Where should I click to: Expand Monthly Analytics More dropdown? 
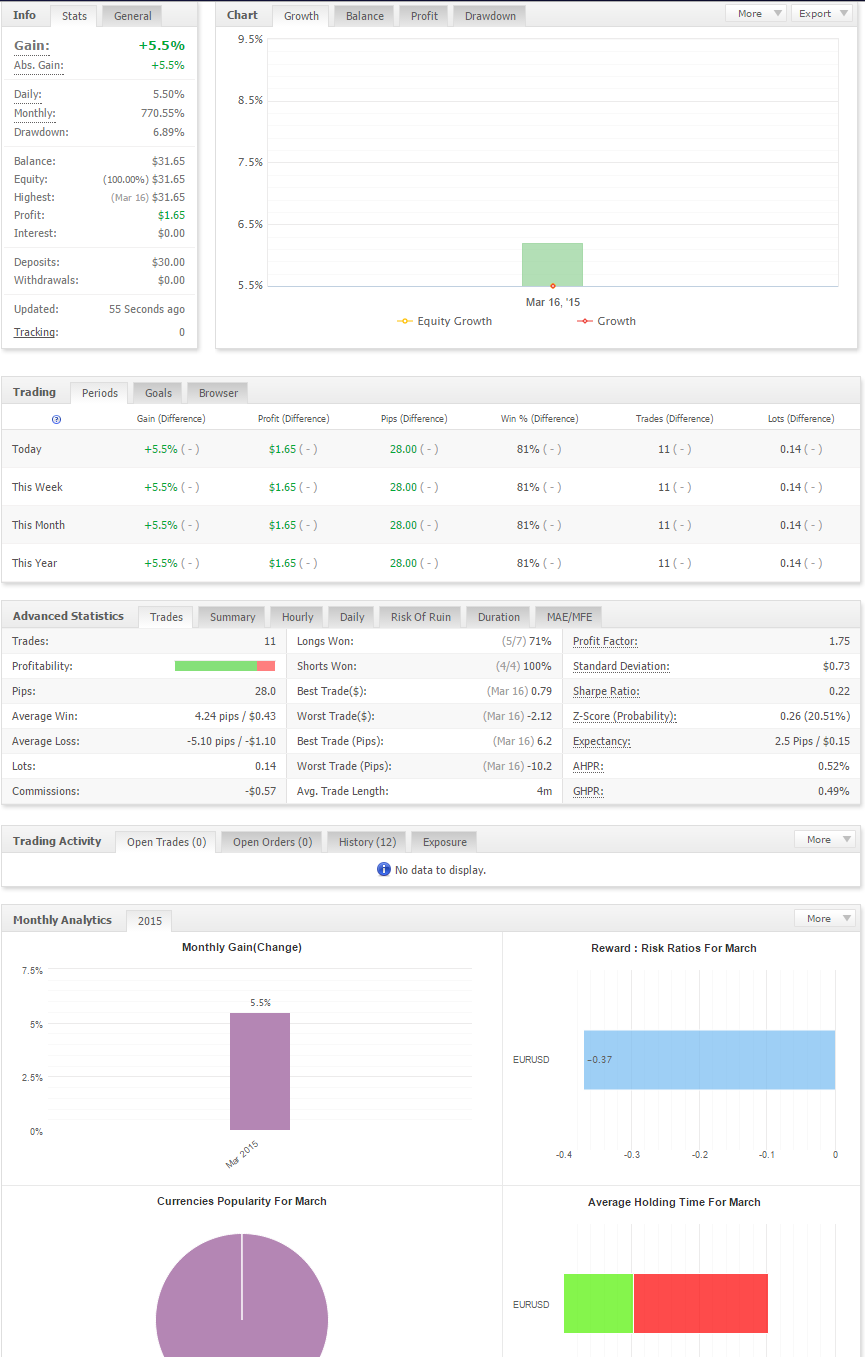(x=825, y=919)
